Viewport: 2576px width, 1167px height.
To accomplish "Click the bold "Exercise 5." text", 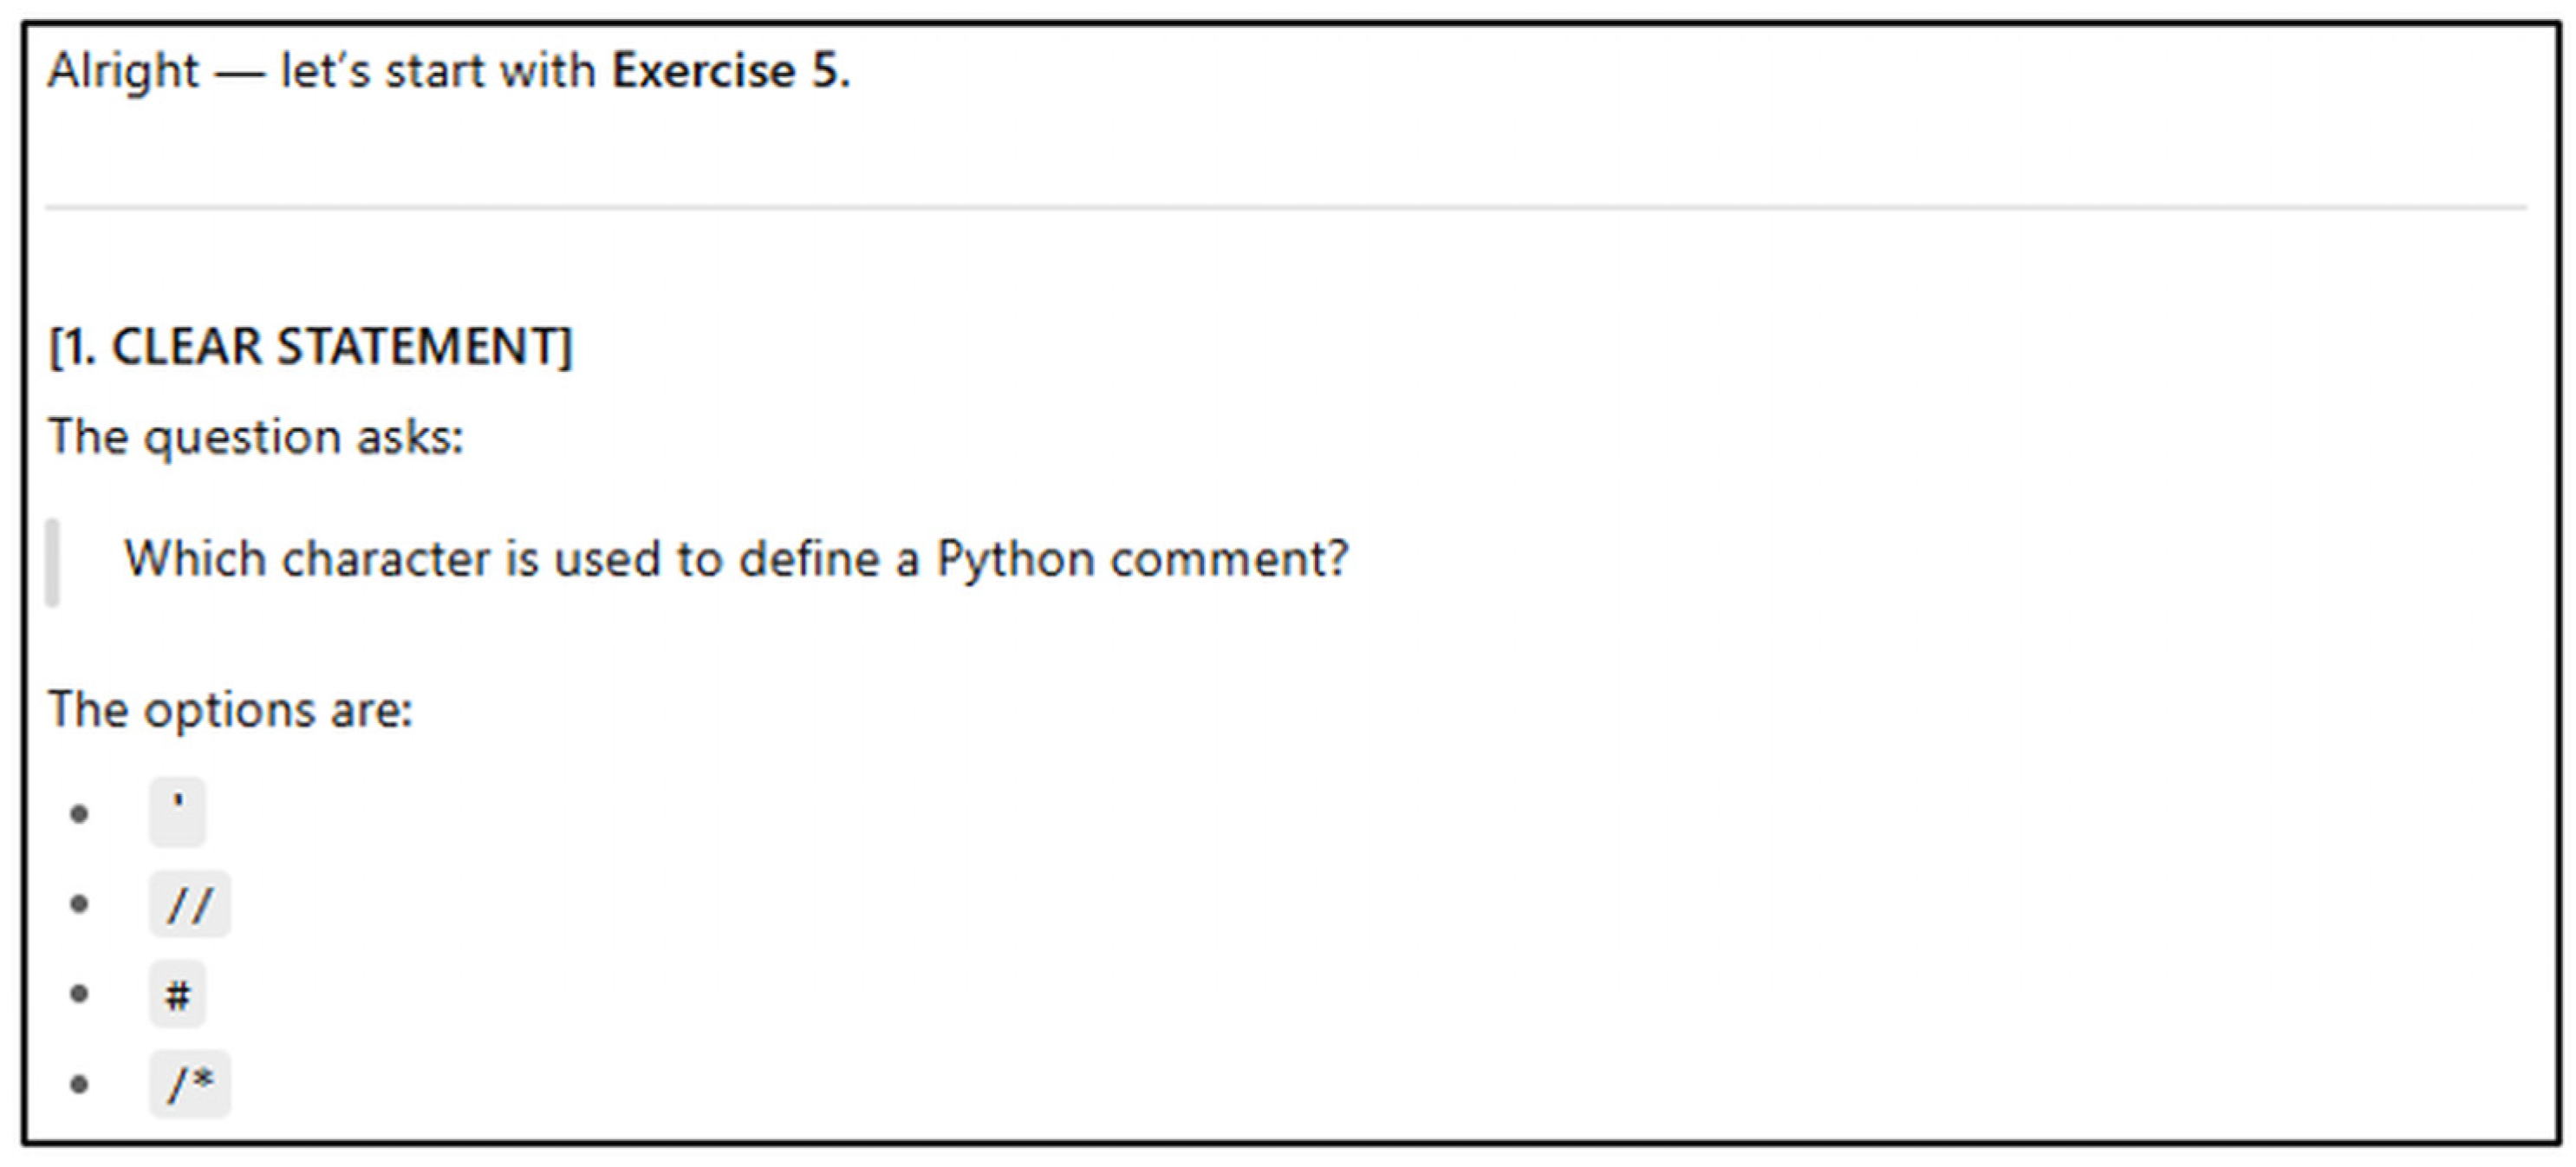I will coord(730,72).
